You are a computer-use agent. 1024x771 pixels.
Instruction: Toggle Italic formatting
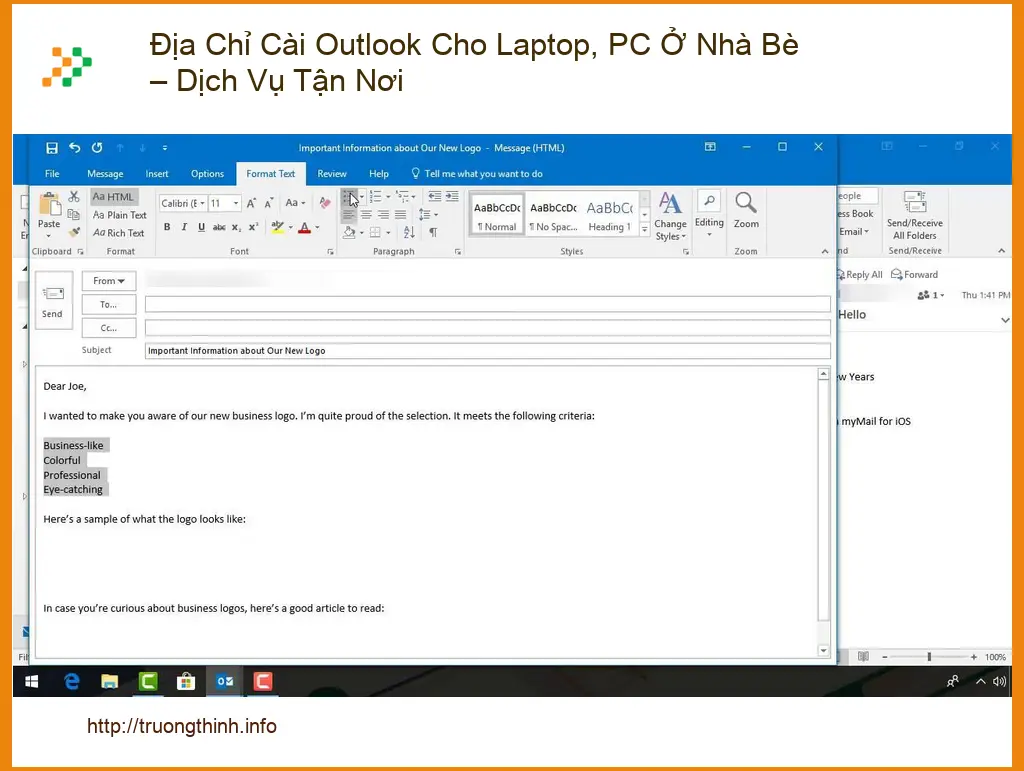[x=184, y=227]
